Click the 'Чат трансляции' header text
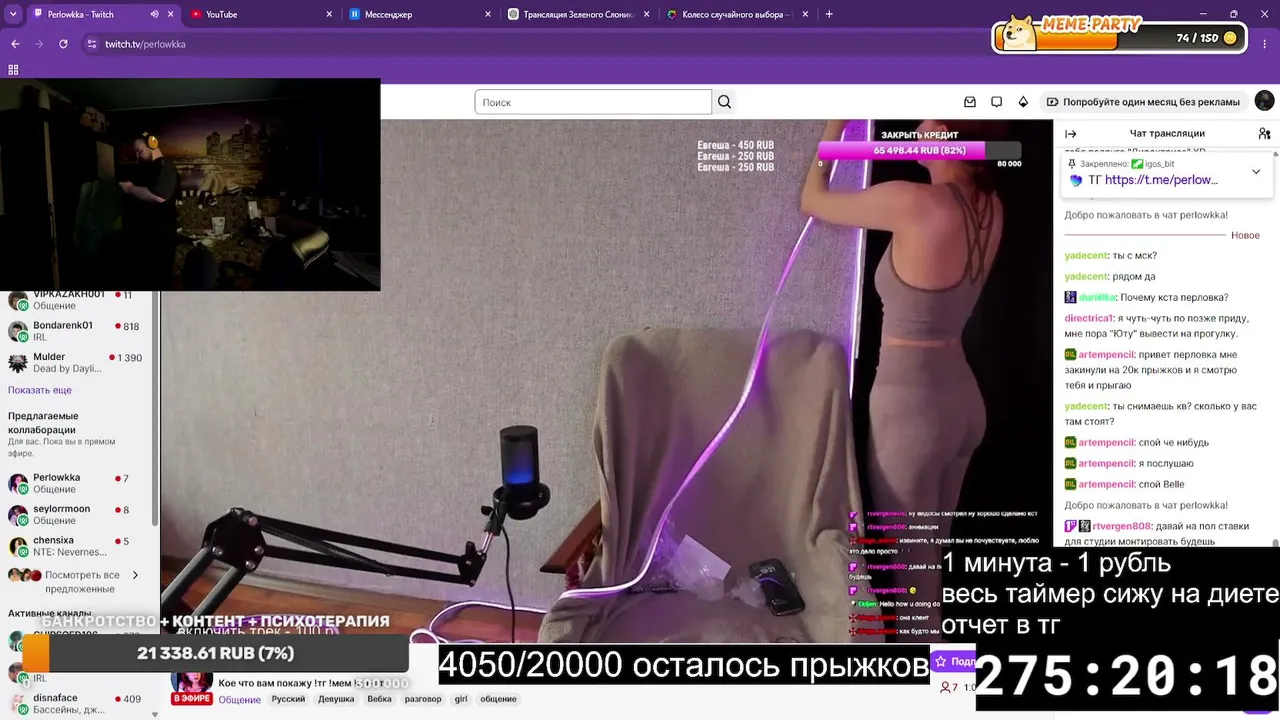Viewport: 1280px width, 720px height. point(1167,133)
